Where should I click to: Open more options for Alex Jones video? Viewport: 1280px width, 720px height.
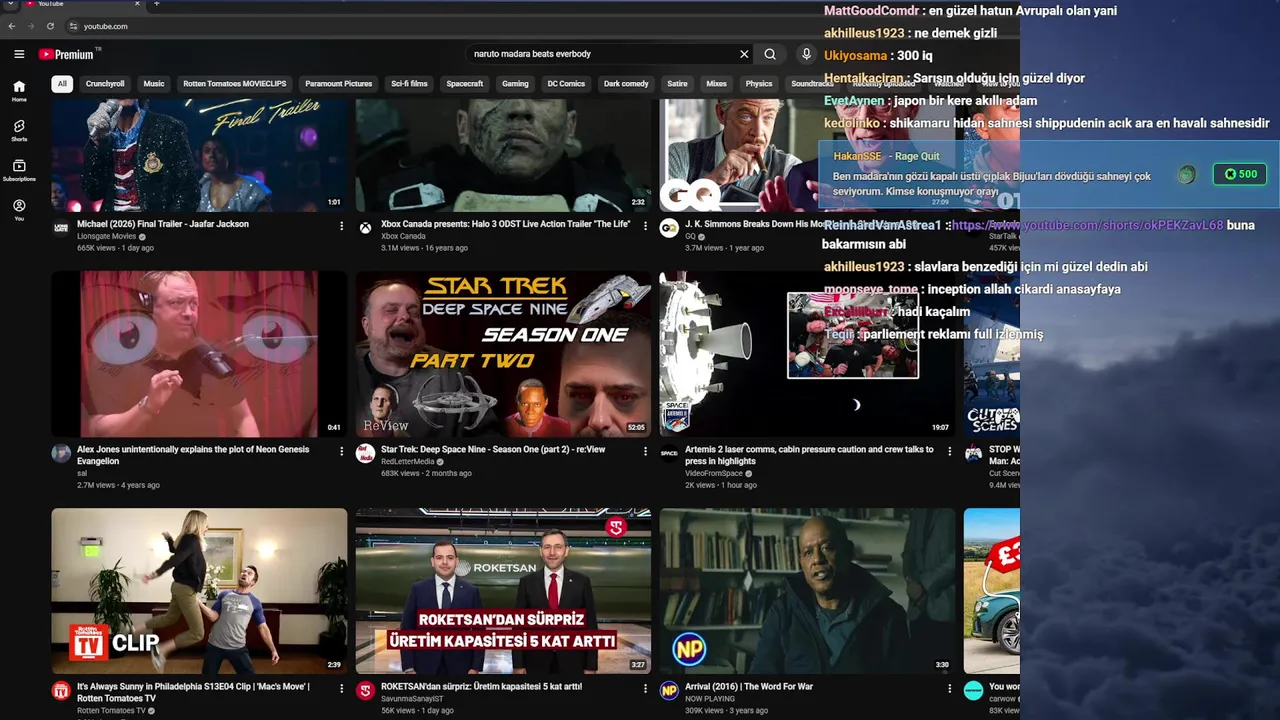pyautogui.click(x=341, y=451)
